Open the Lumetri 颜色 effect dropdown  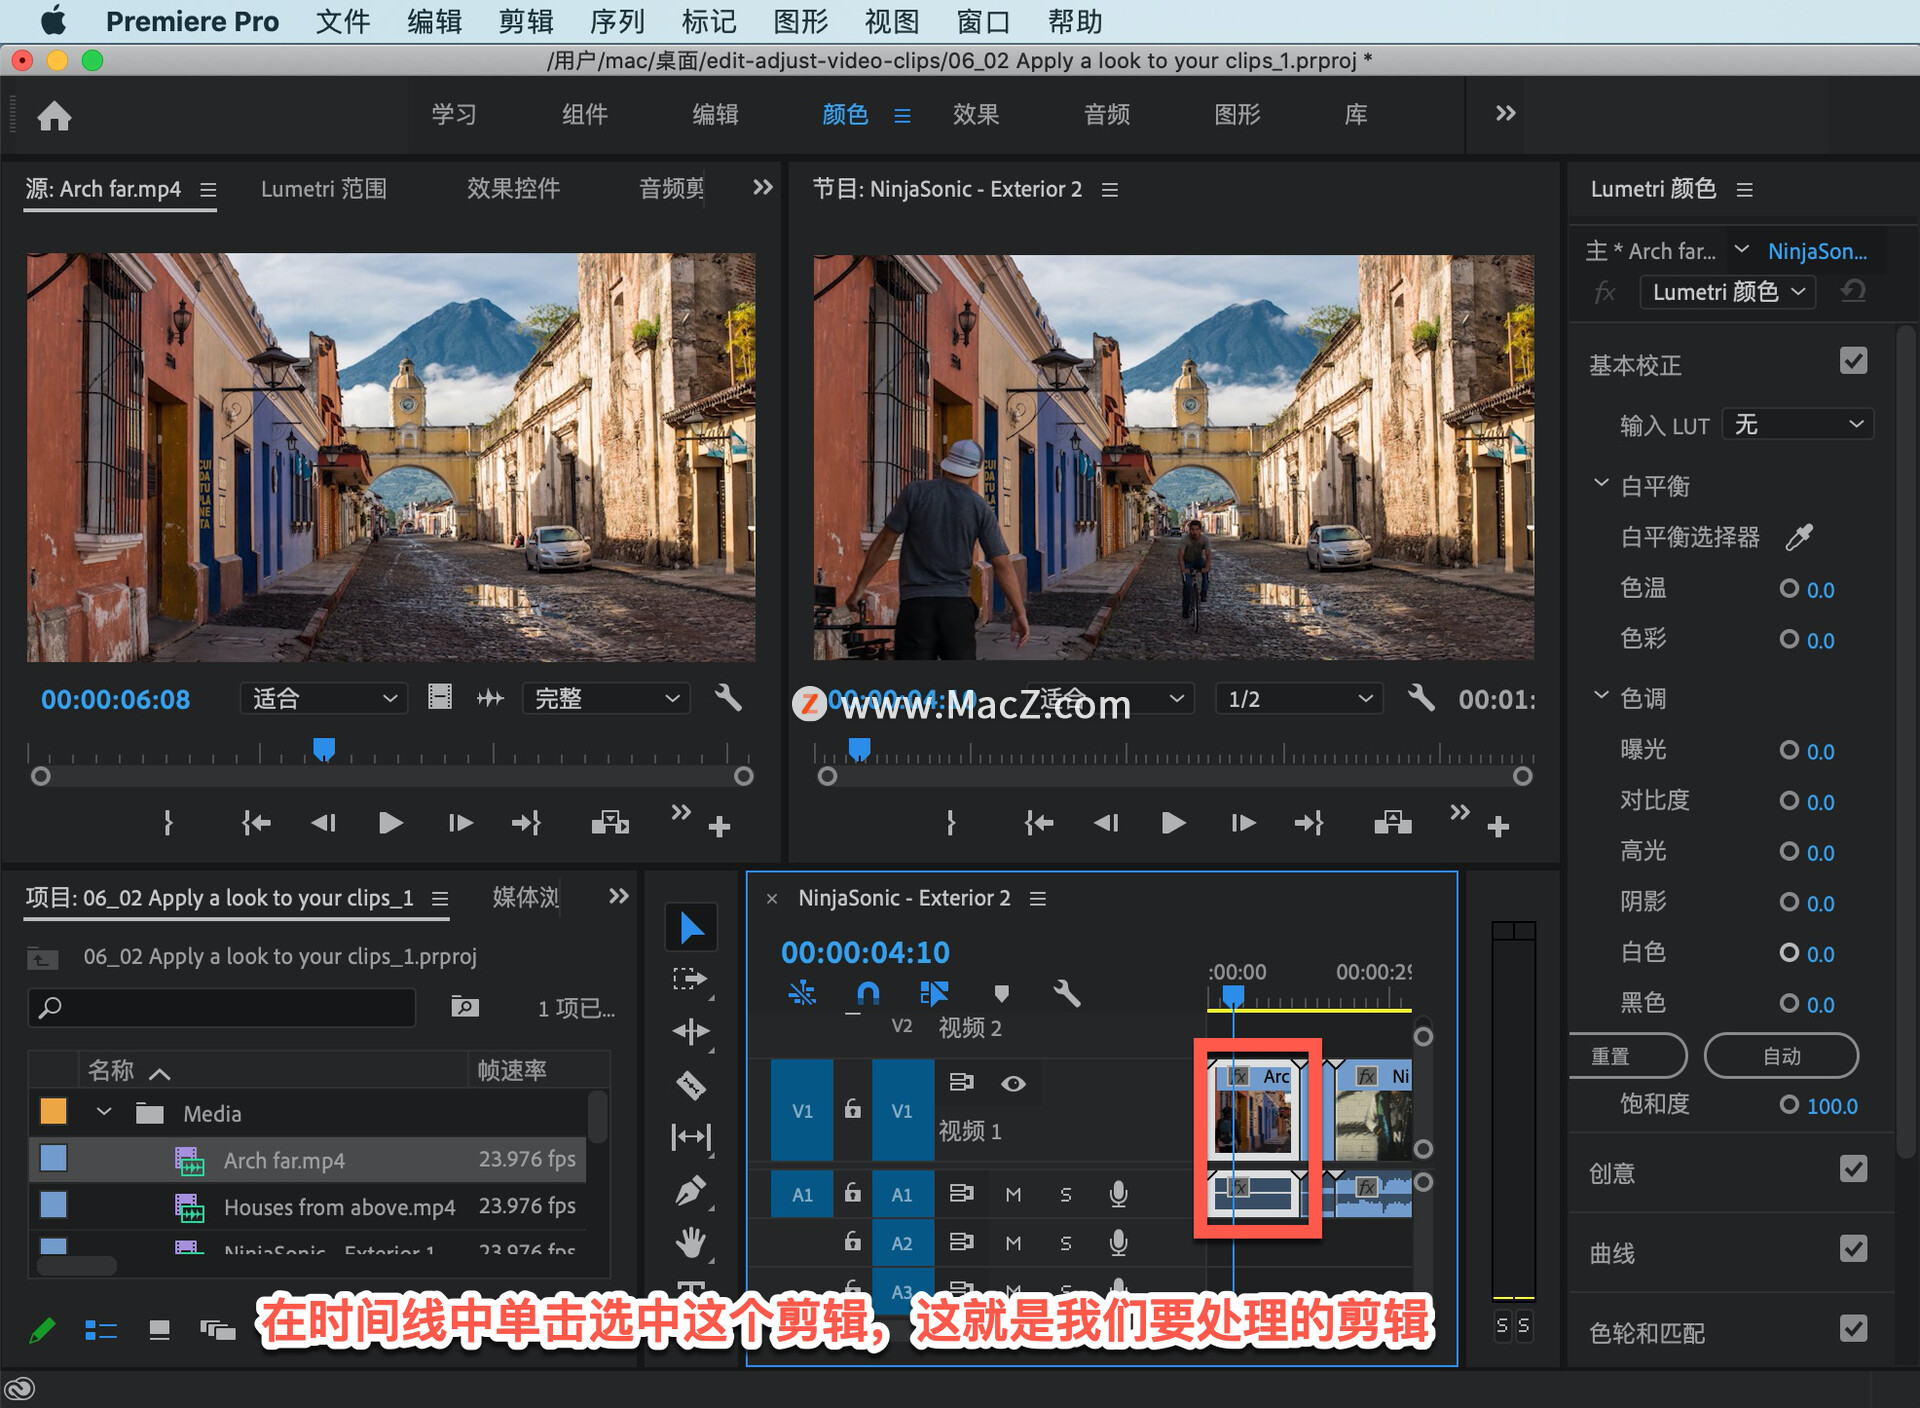1727,292
